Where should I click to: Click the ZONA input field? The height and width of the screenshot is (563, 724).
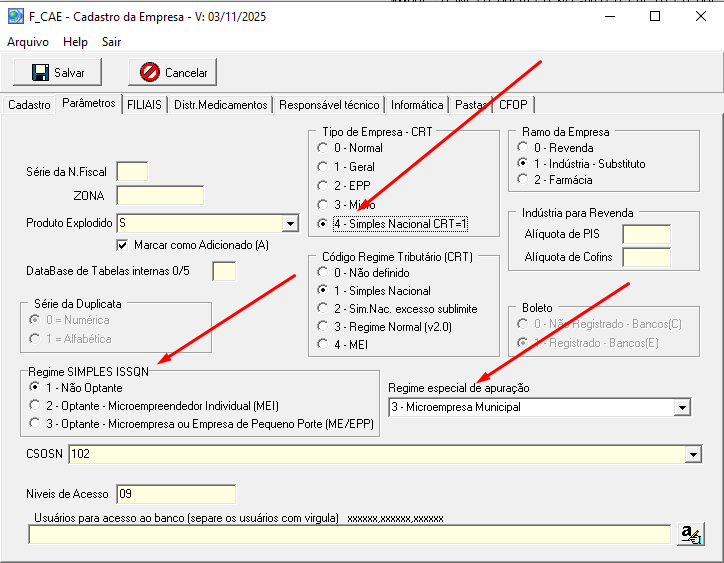(160, 195)
